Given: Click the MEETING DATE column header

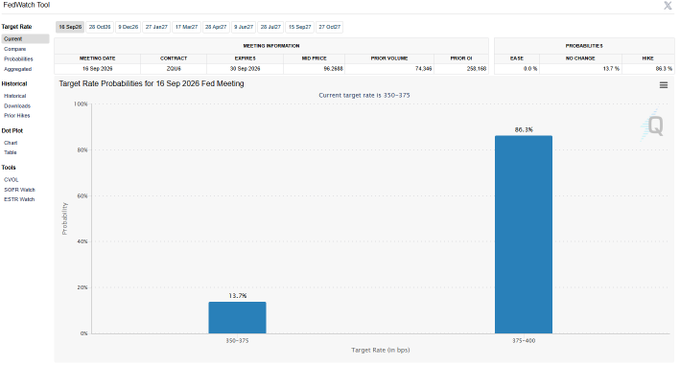Looking at the screenshot, I should click(97, 58).
